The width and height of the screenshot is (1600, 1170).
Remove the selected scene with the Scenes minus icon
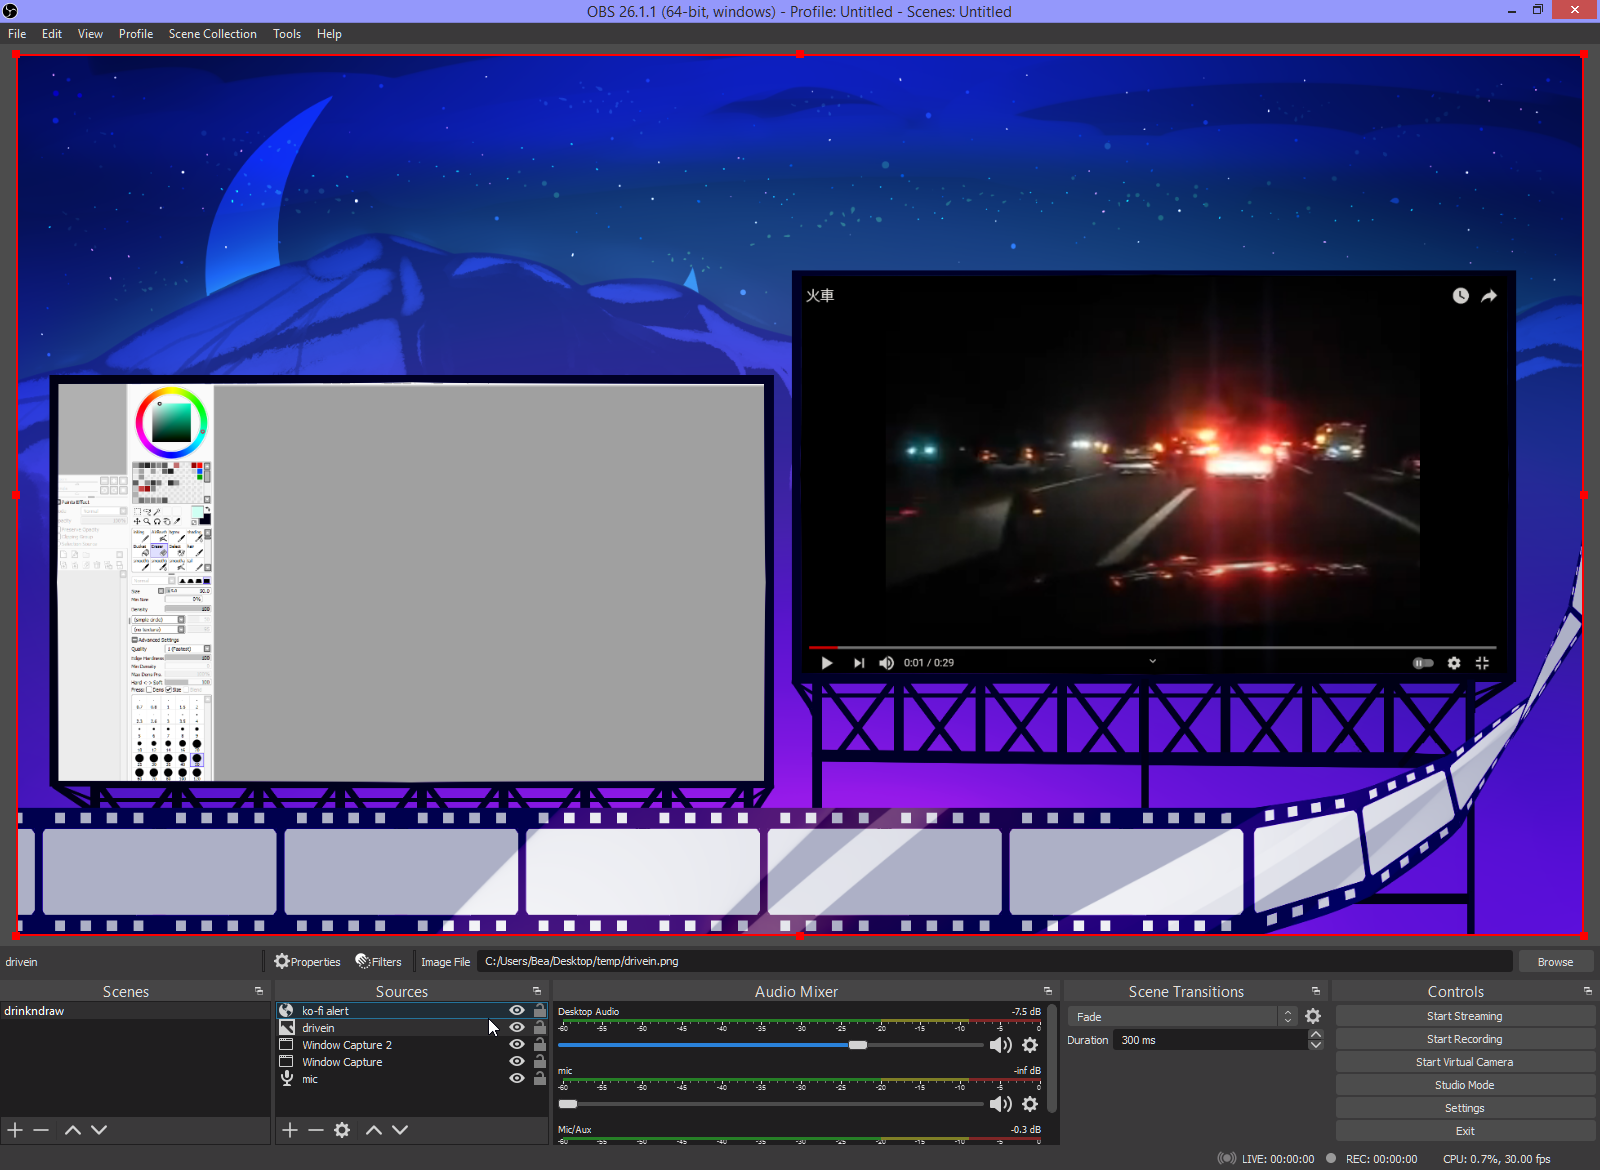41,1130
